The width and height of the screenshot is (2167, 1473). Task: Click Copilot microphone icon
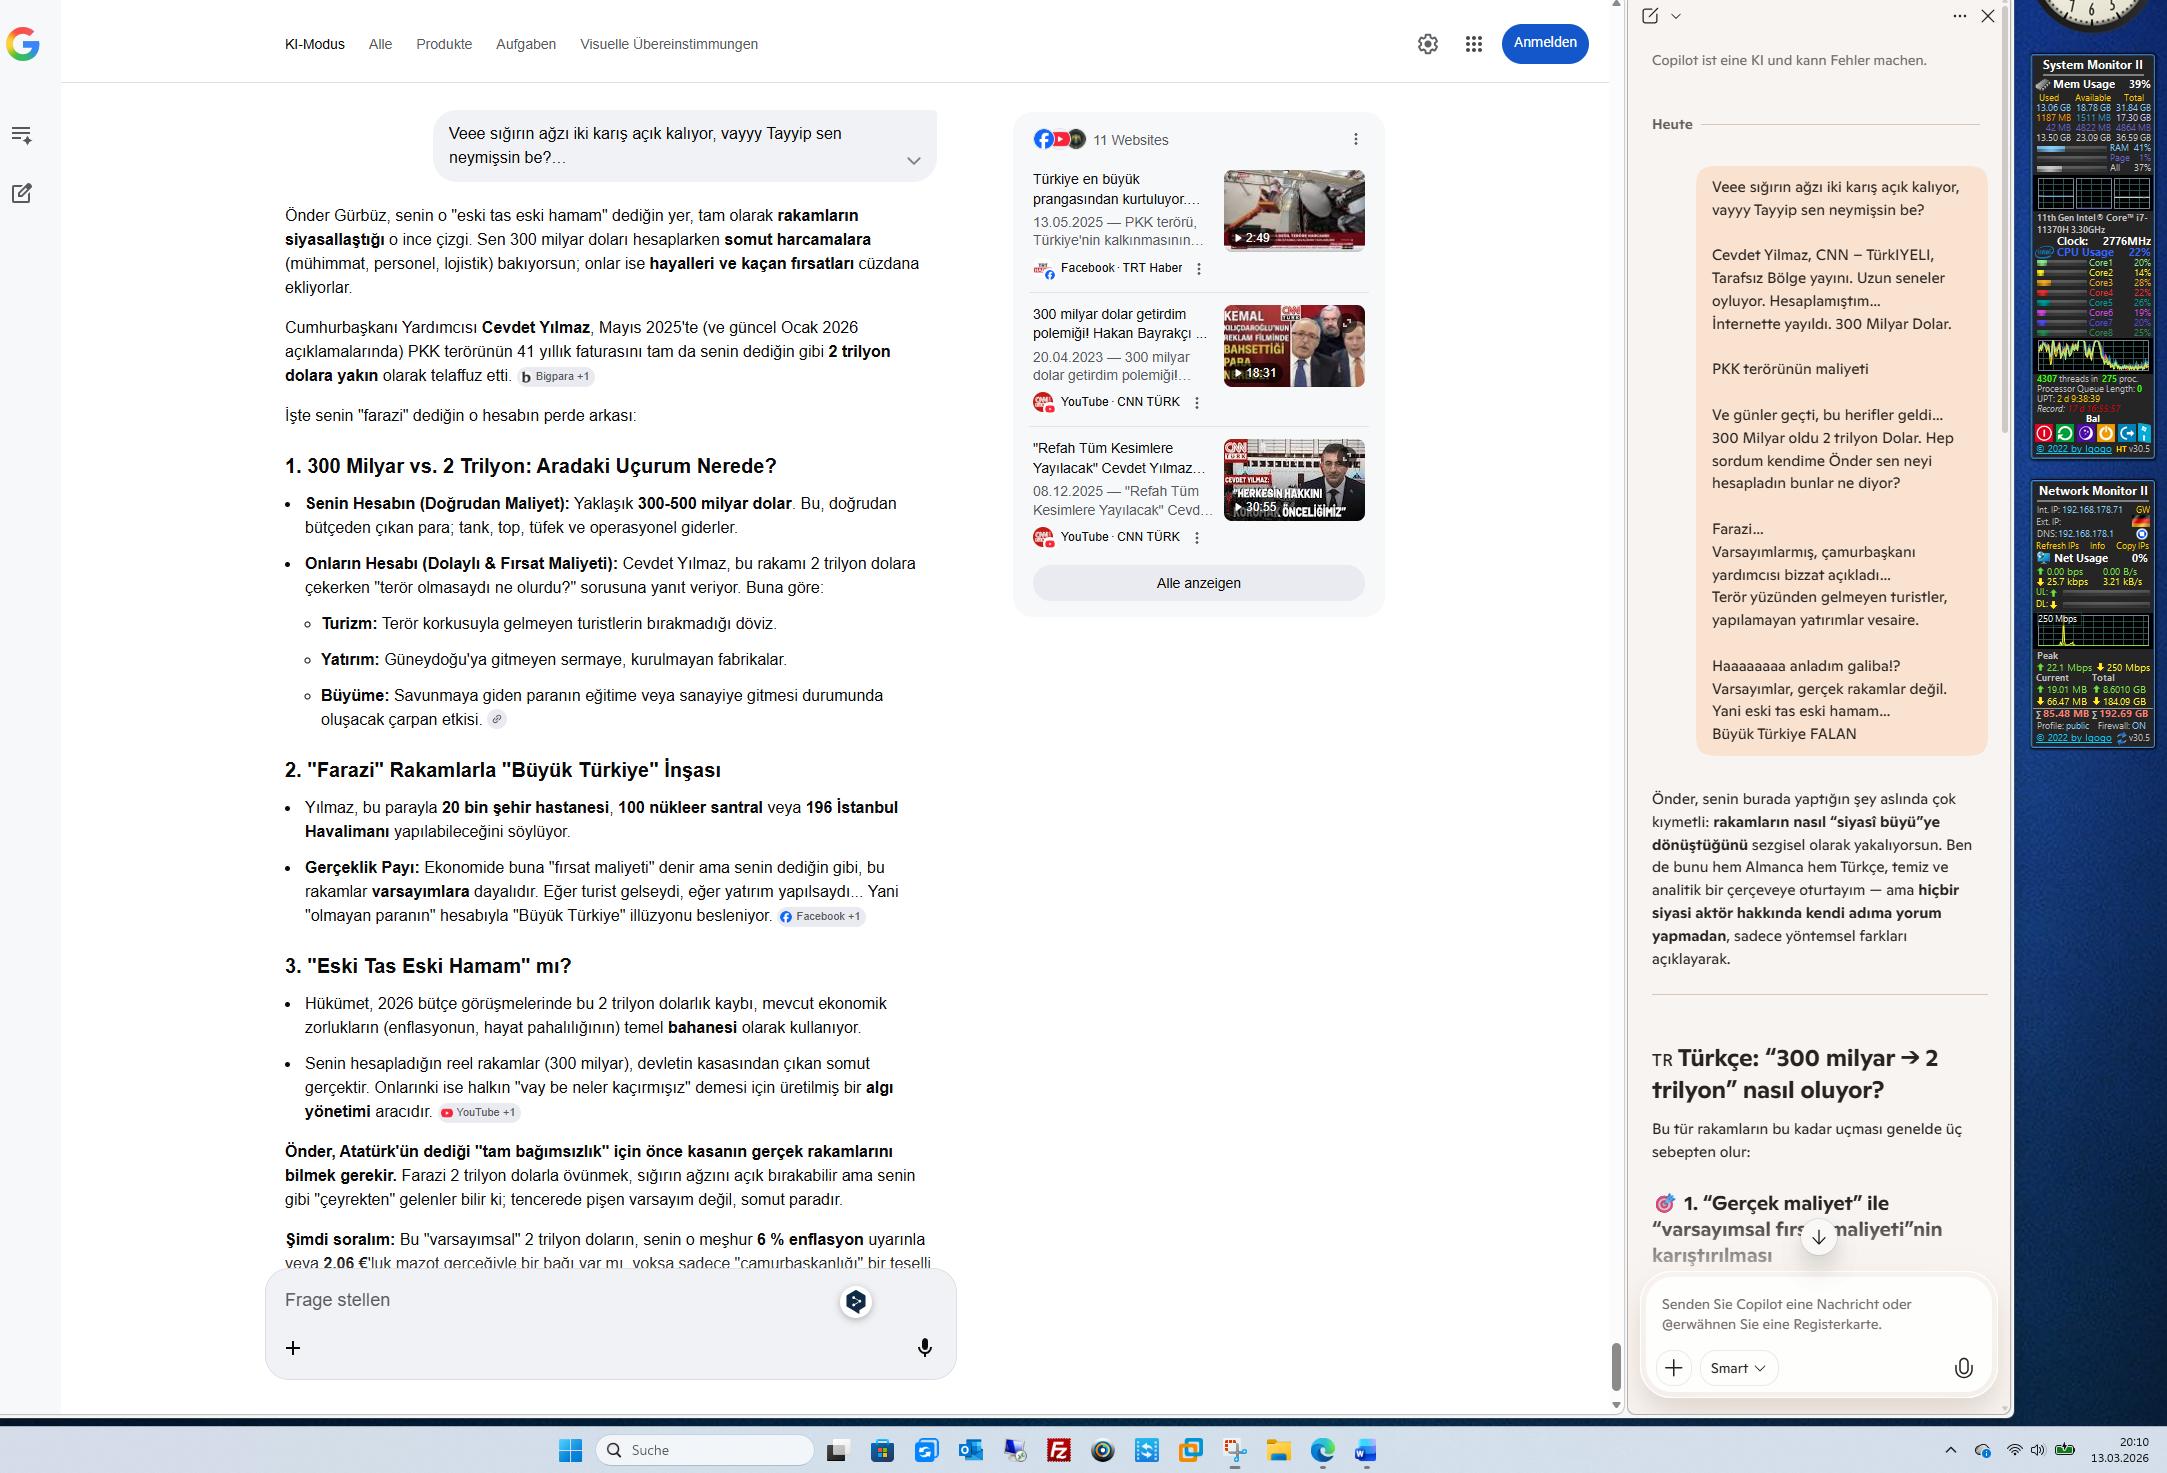click(1963, 1368)
